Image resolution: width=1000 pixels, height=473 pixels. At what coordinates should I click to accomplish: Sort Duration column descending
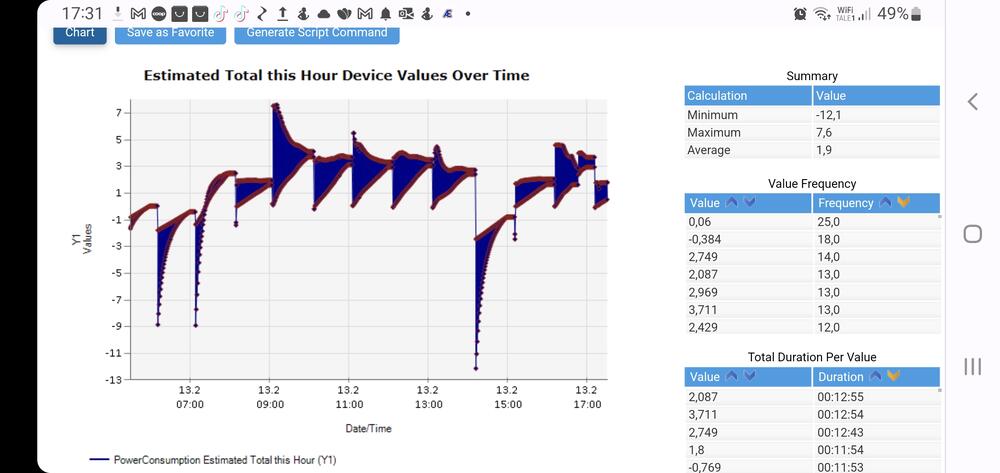tap(893, 377)
